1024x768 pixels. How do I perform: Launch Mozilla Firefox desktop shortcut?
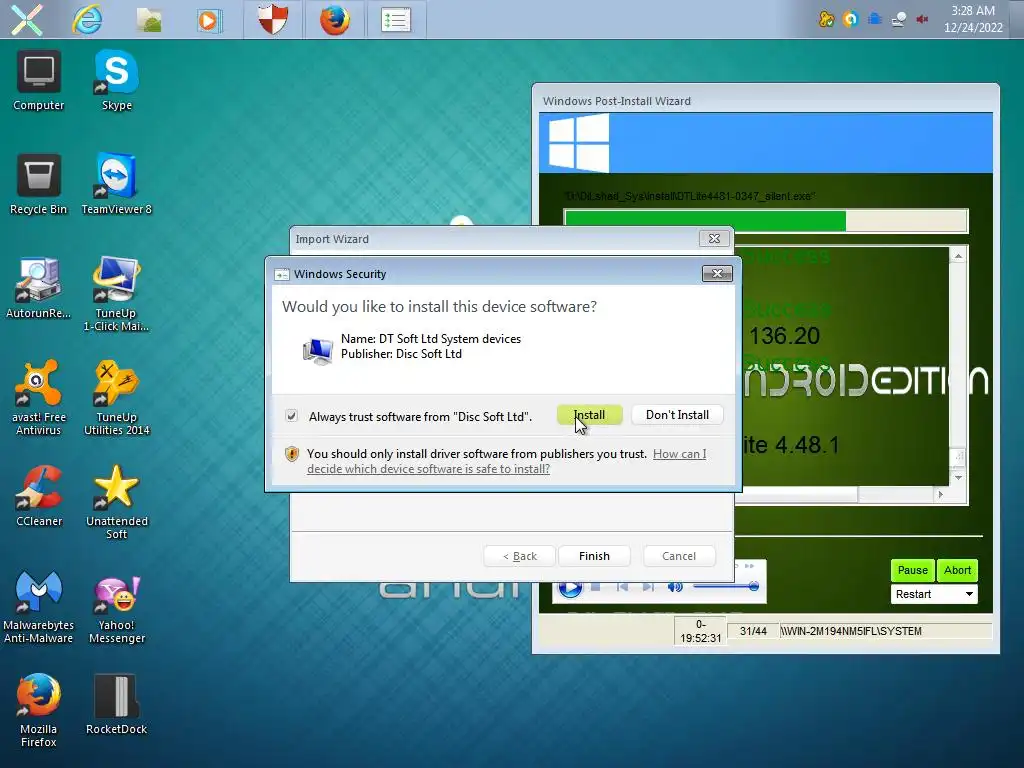pyautogui.click(x=39, y=711)
